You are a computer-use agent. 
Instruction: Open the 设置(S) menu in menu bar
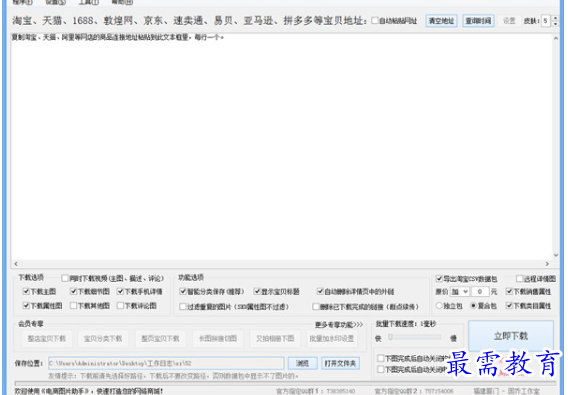55,2
